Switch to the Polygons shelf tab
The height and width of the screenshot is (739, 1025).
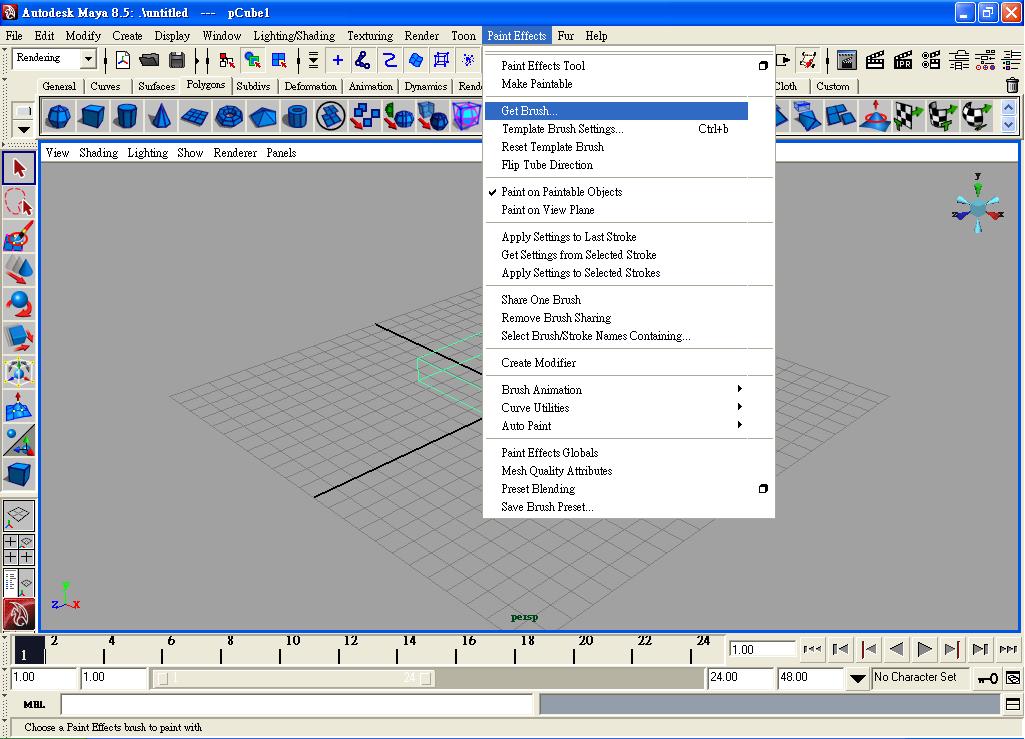[205, 85]
